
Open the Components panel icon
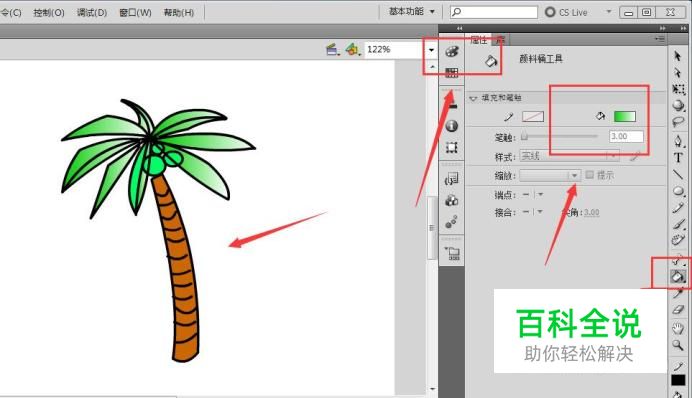451,201
